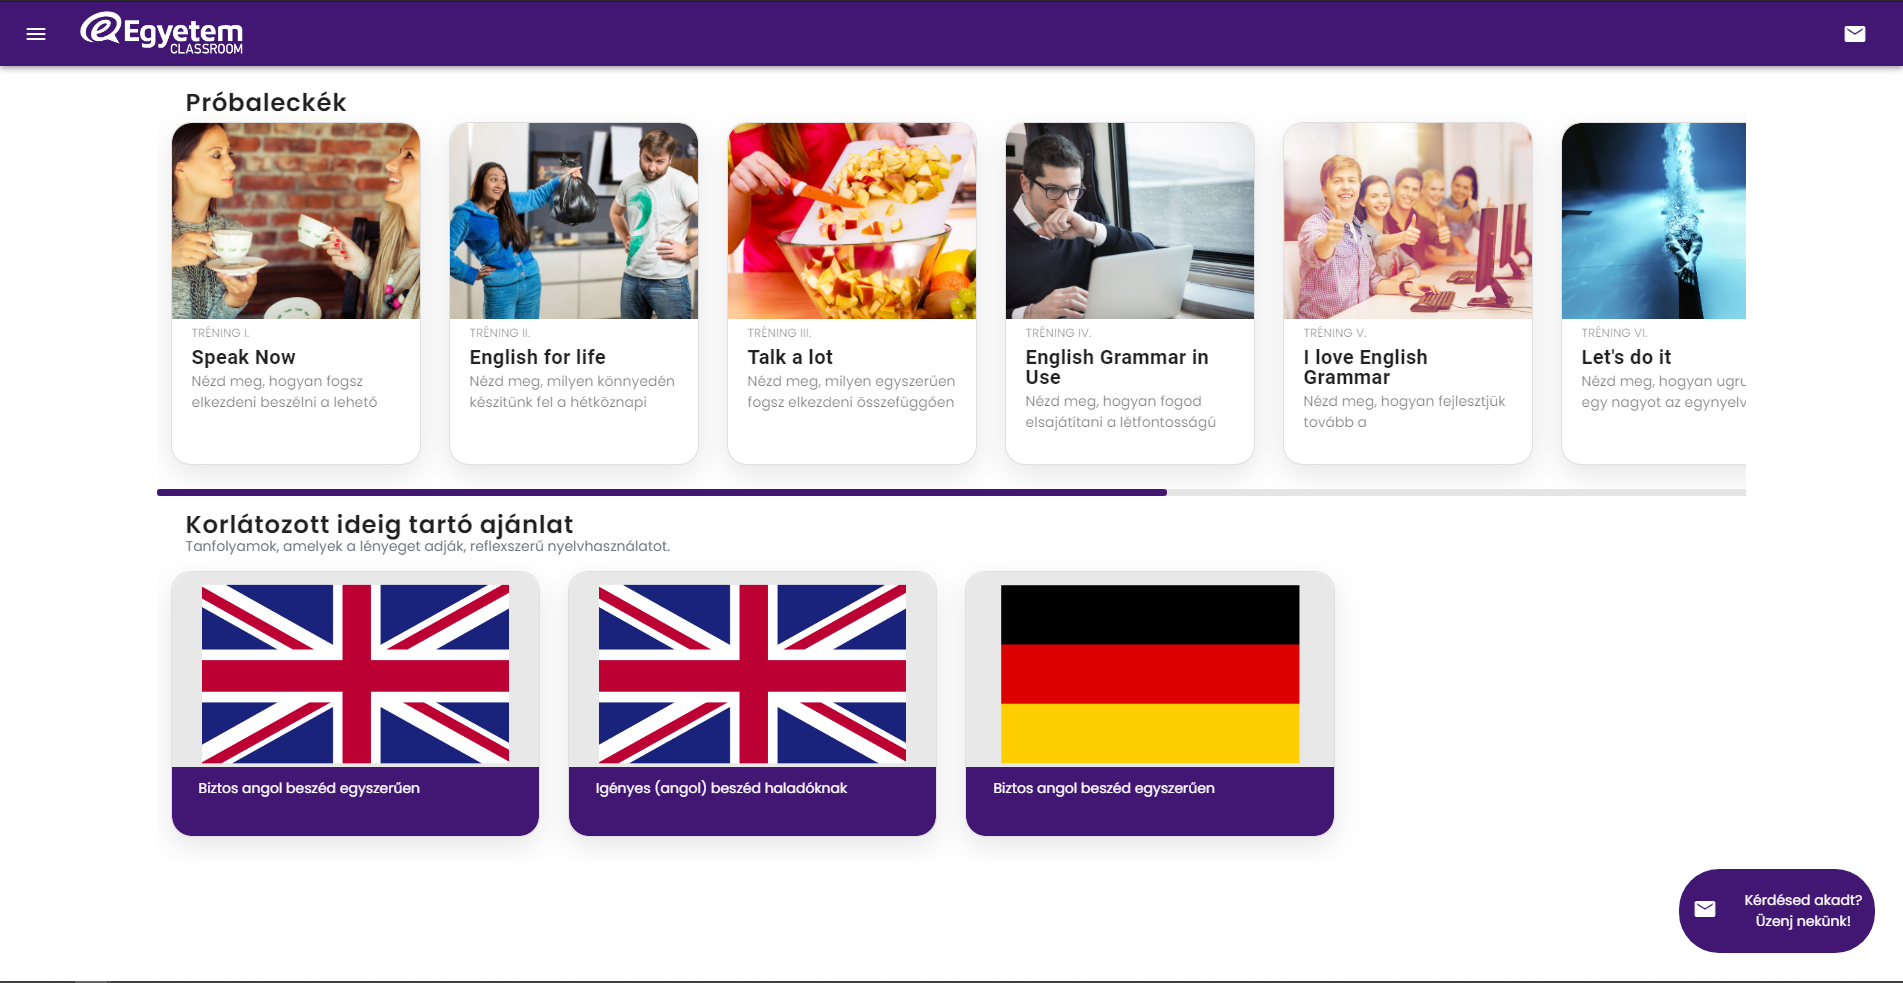Open first UK flag course image
This screenshot has height=983, width=1903.
click(355, 674)
